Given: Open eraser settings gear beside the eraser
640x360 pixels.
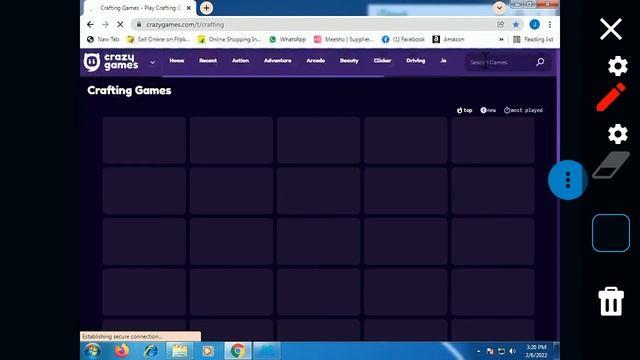Looking at the screenshot, I should 618,134.
